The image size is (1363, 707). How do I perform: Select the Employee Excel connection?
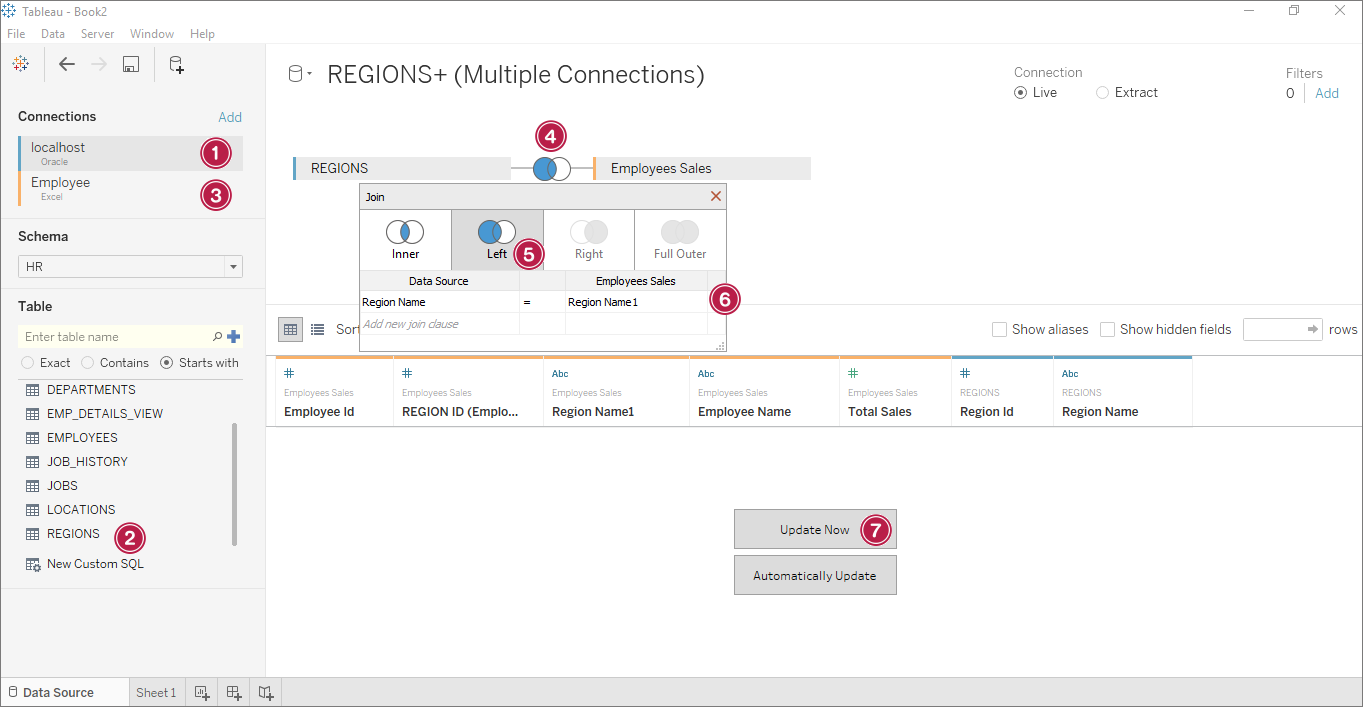point(130,188)
